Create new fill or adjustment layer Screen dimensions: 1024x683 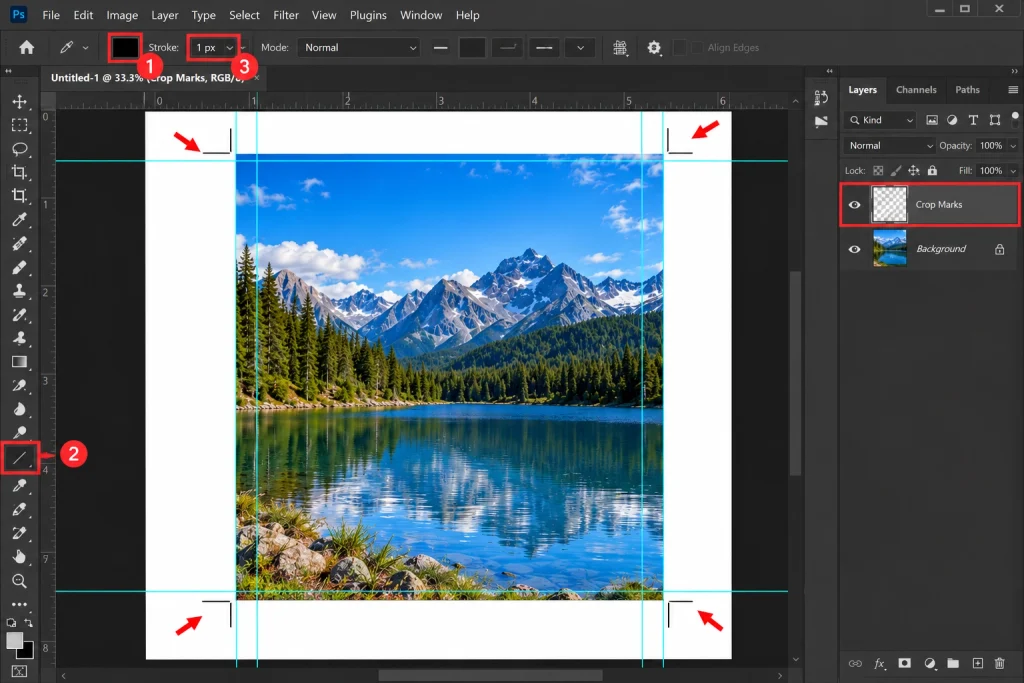click(x=929, y=663)
